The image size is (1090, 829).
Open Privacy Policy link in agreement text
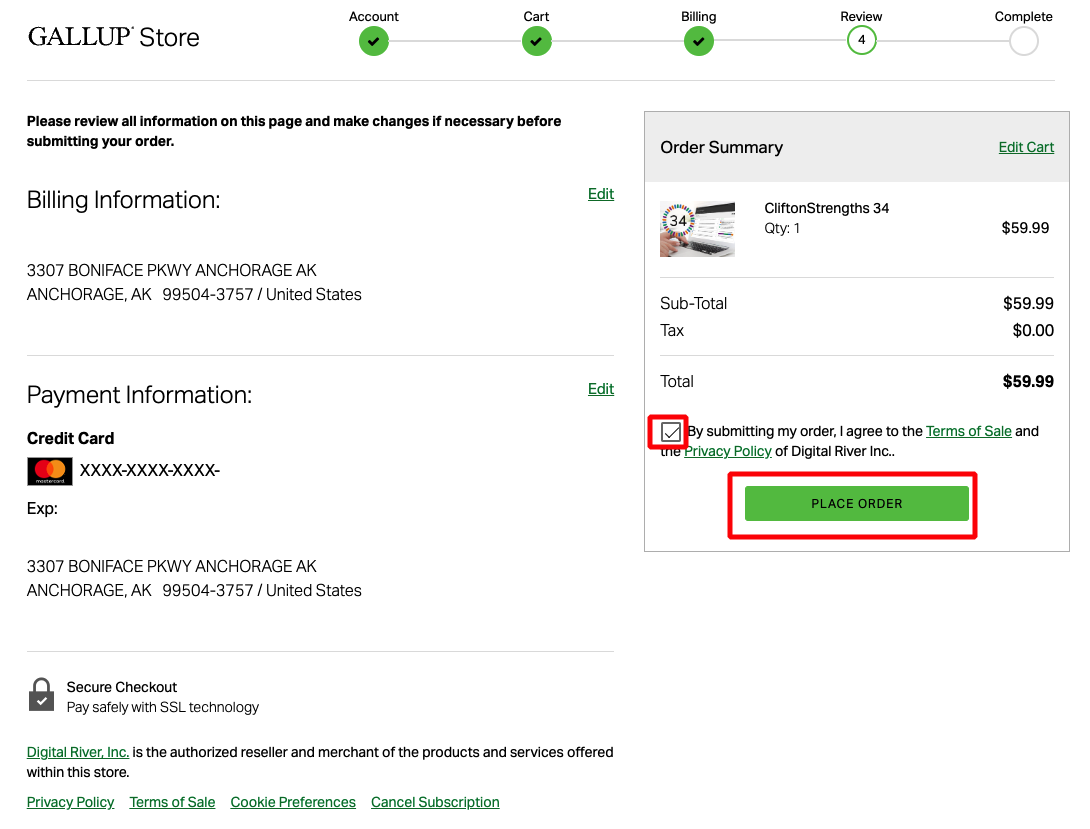tap(728, 452)
